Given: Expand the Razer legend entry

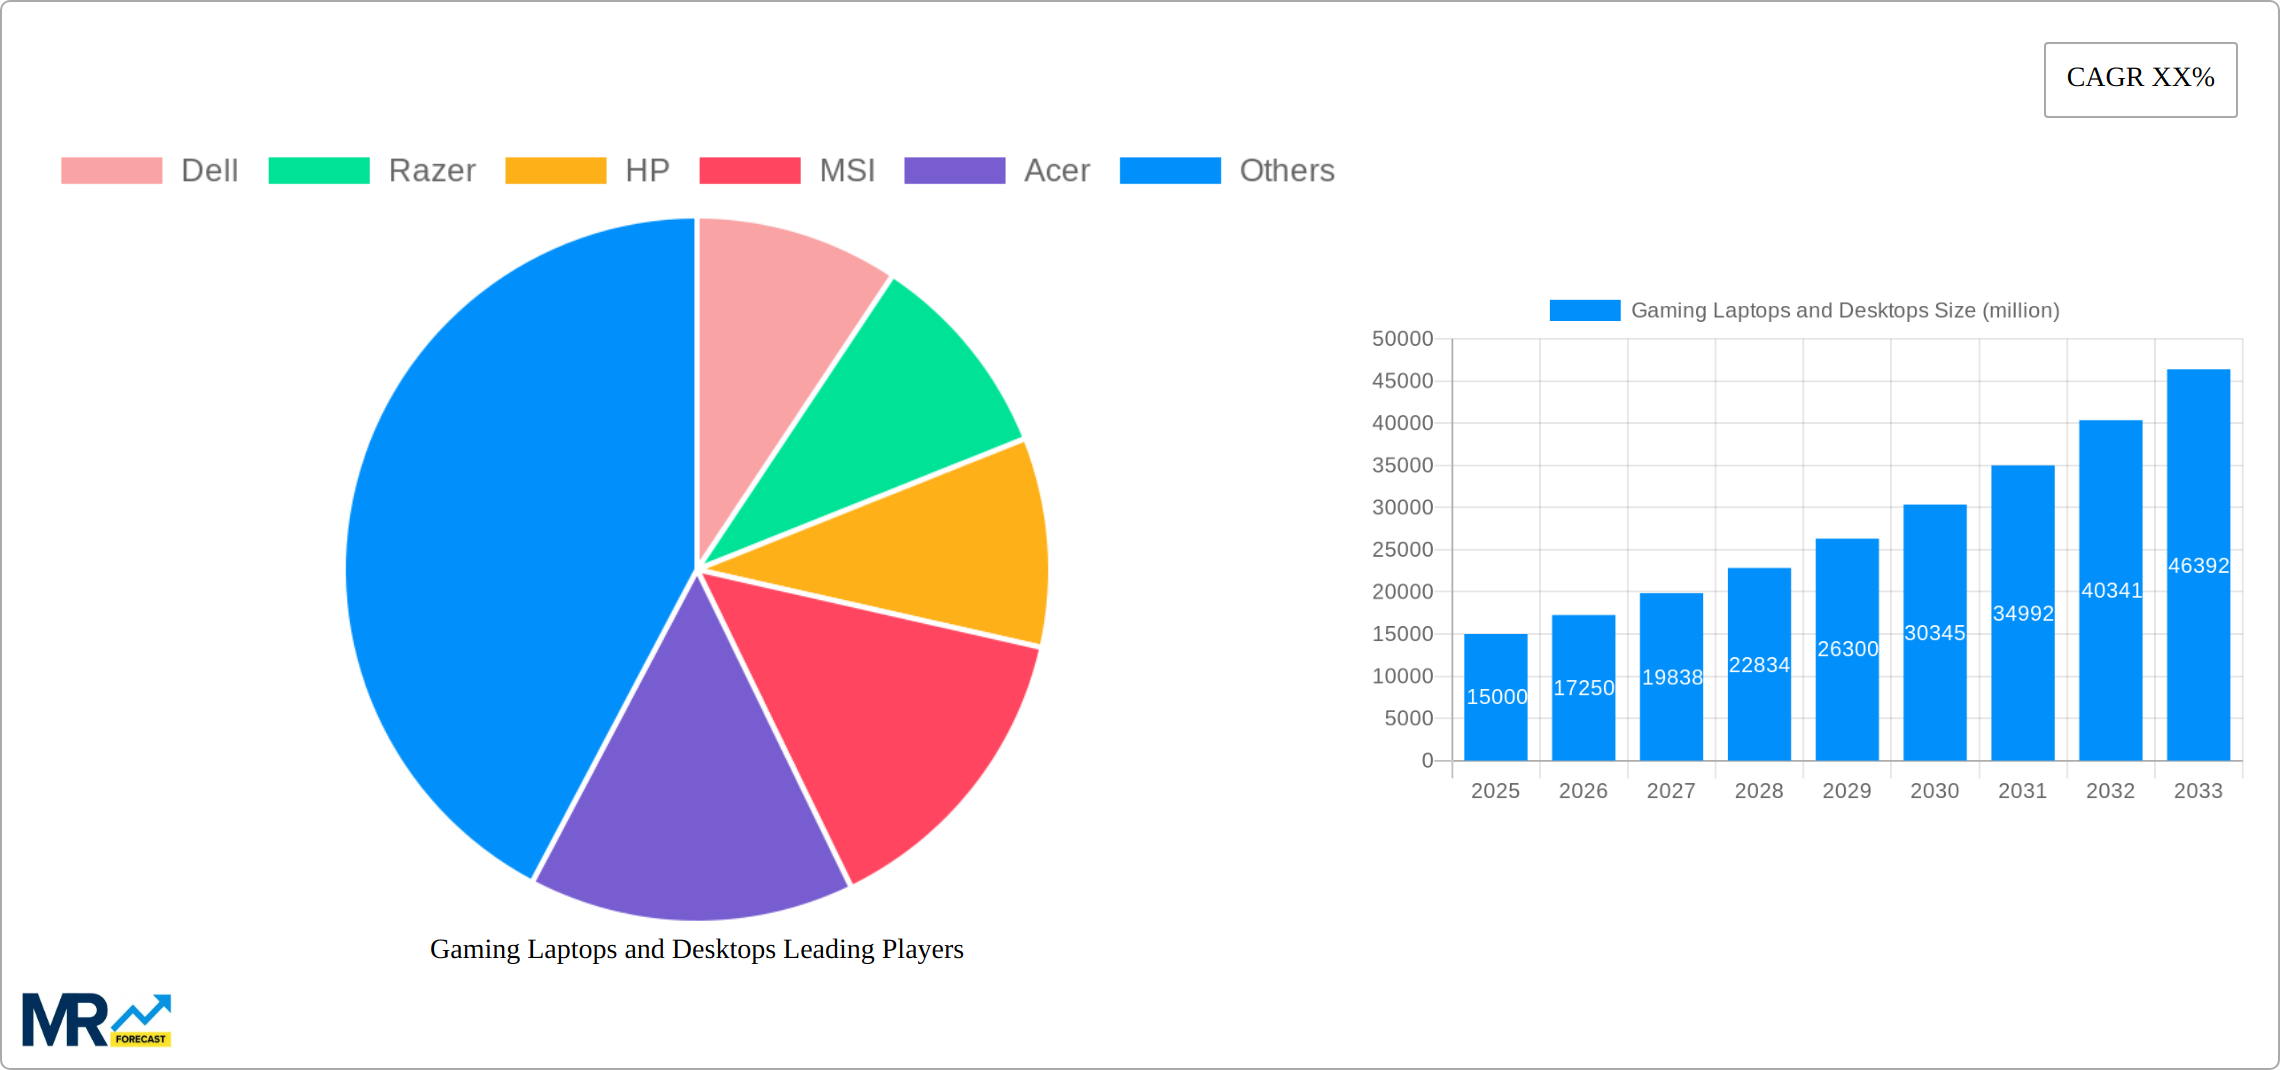Looking at the screenshot, I should point(432,170).
